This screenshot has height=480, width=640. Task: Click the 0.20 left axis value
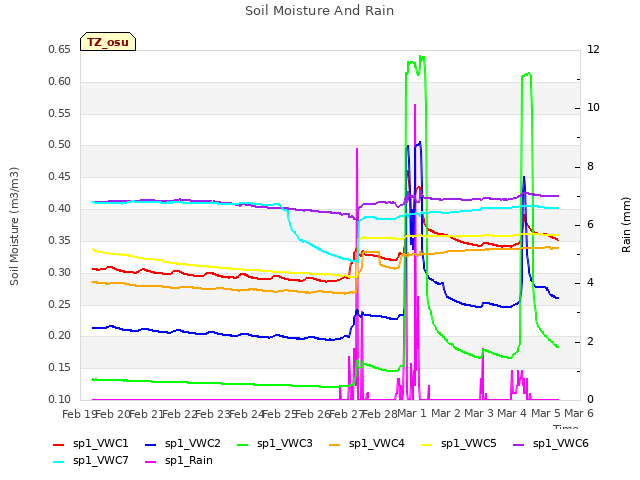coord(60,336)
